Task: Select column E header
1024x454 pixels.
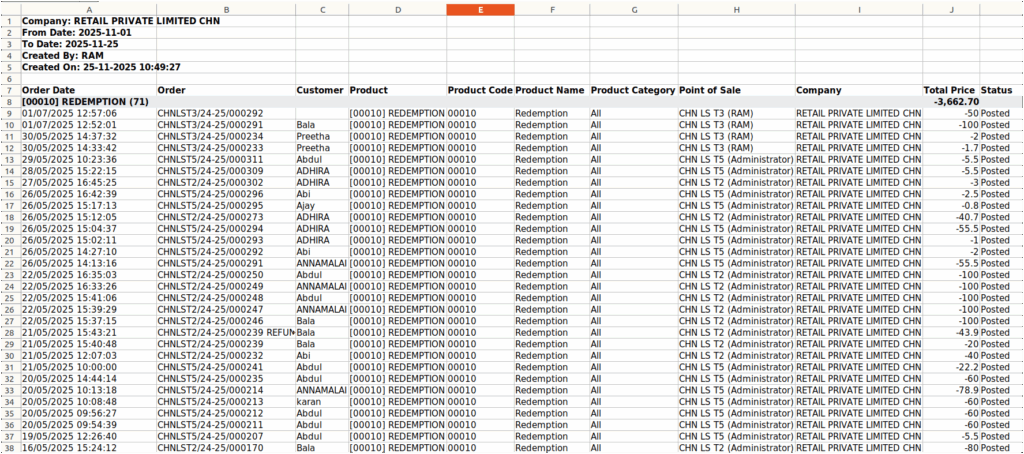Action: [480, 9]
